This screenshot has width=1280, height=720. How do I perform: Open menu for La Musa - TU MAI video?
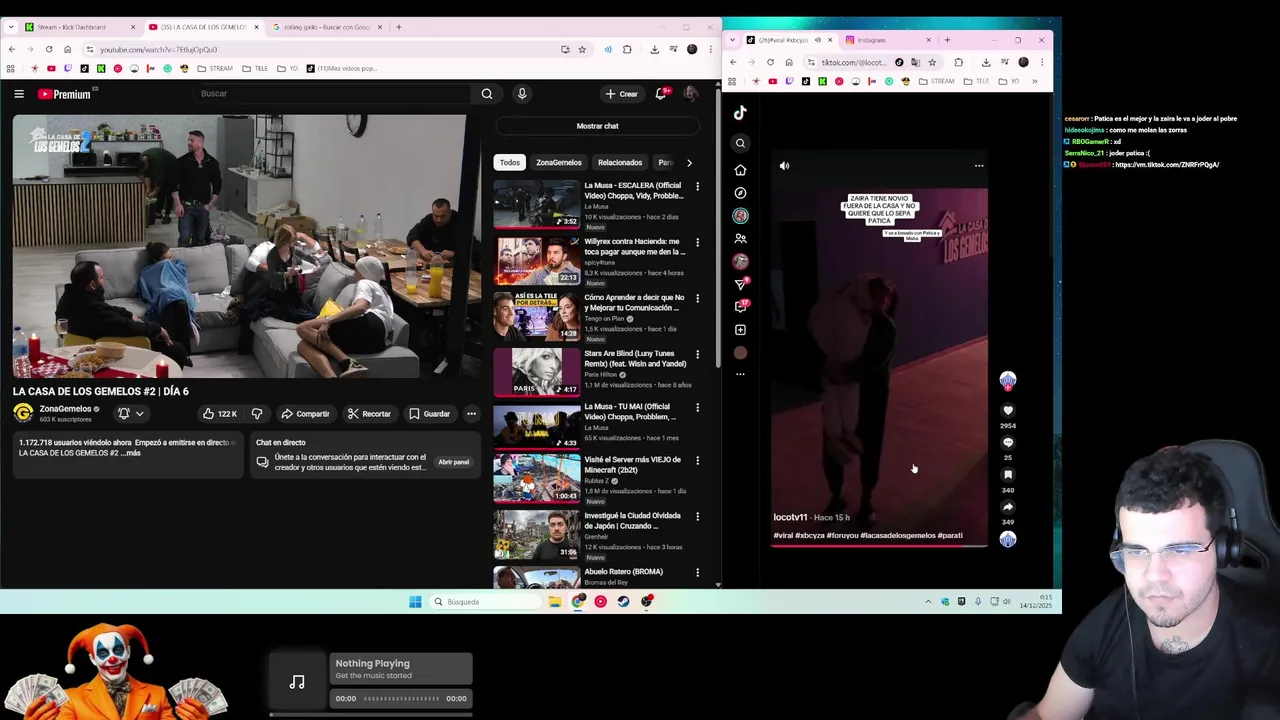click(697, 408)
